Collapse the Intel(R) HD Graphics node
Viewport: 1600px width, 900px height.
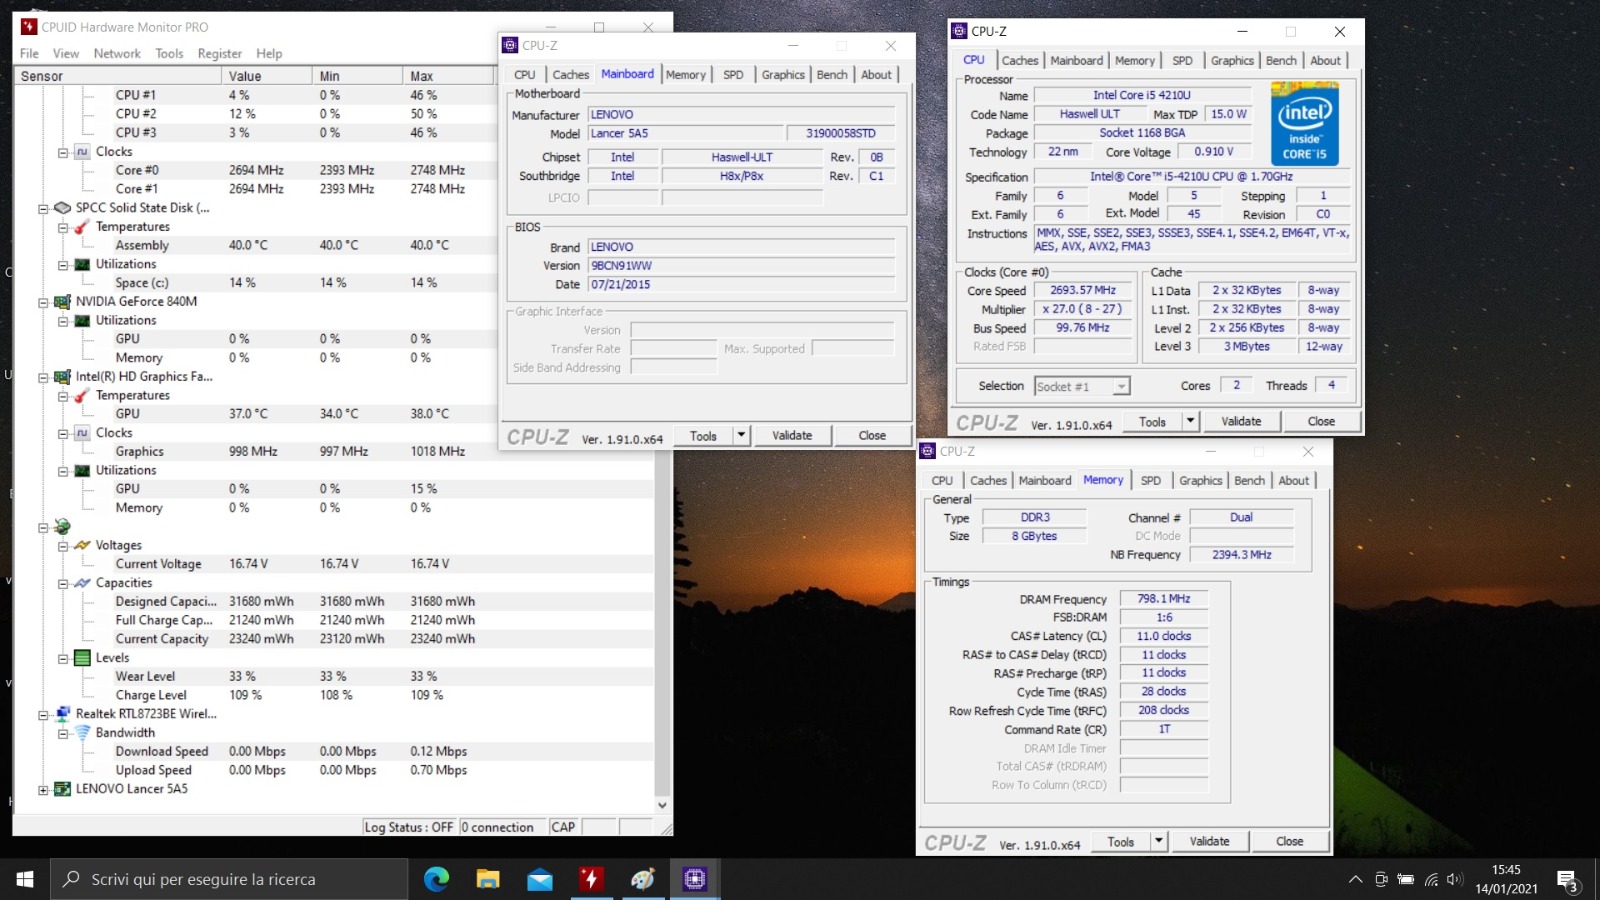coord(43,378)
